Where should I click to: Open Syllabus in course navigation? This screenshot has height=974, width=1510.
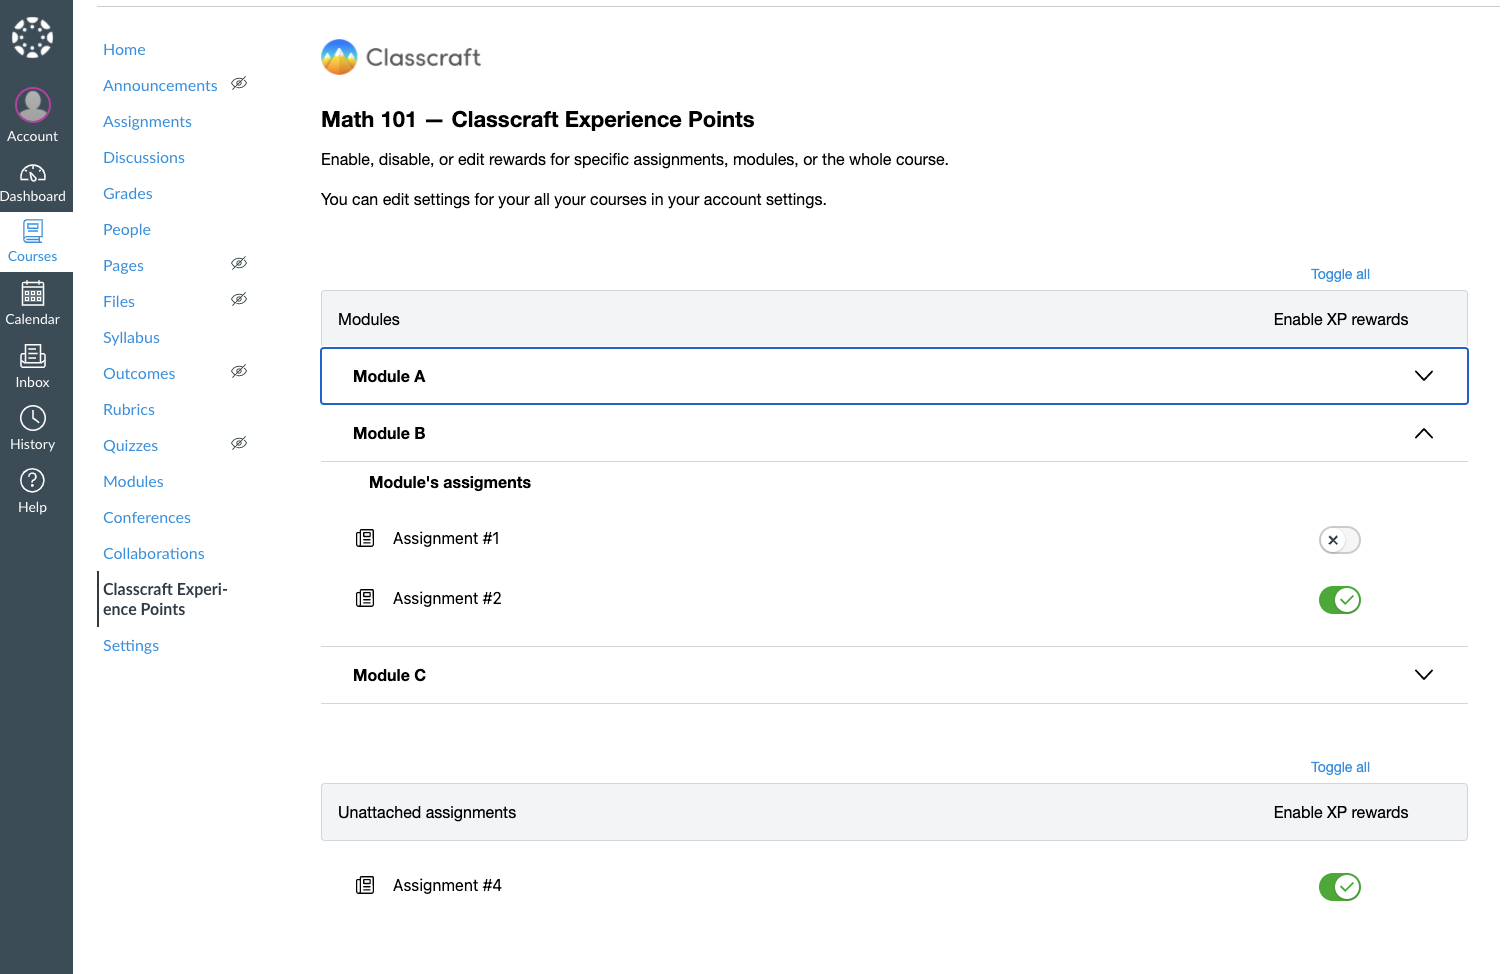pyautogui.click(x=131, y=337)
